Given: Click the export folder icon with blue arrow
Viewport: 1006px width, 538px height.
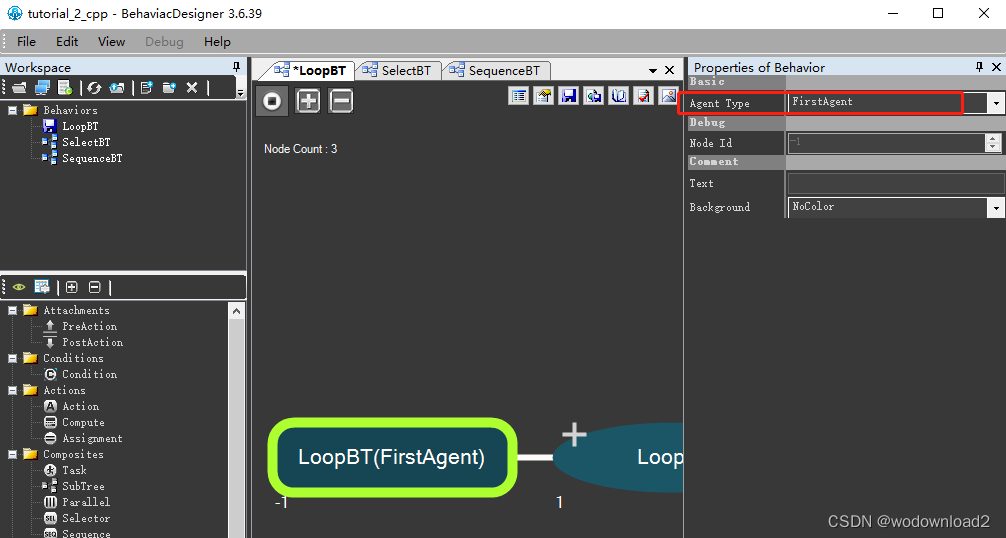Looking at the screenshot, I should point(117,88).
